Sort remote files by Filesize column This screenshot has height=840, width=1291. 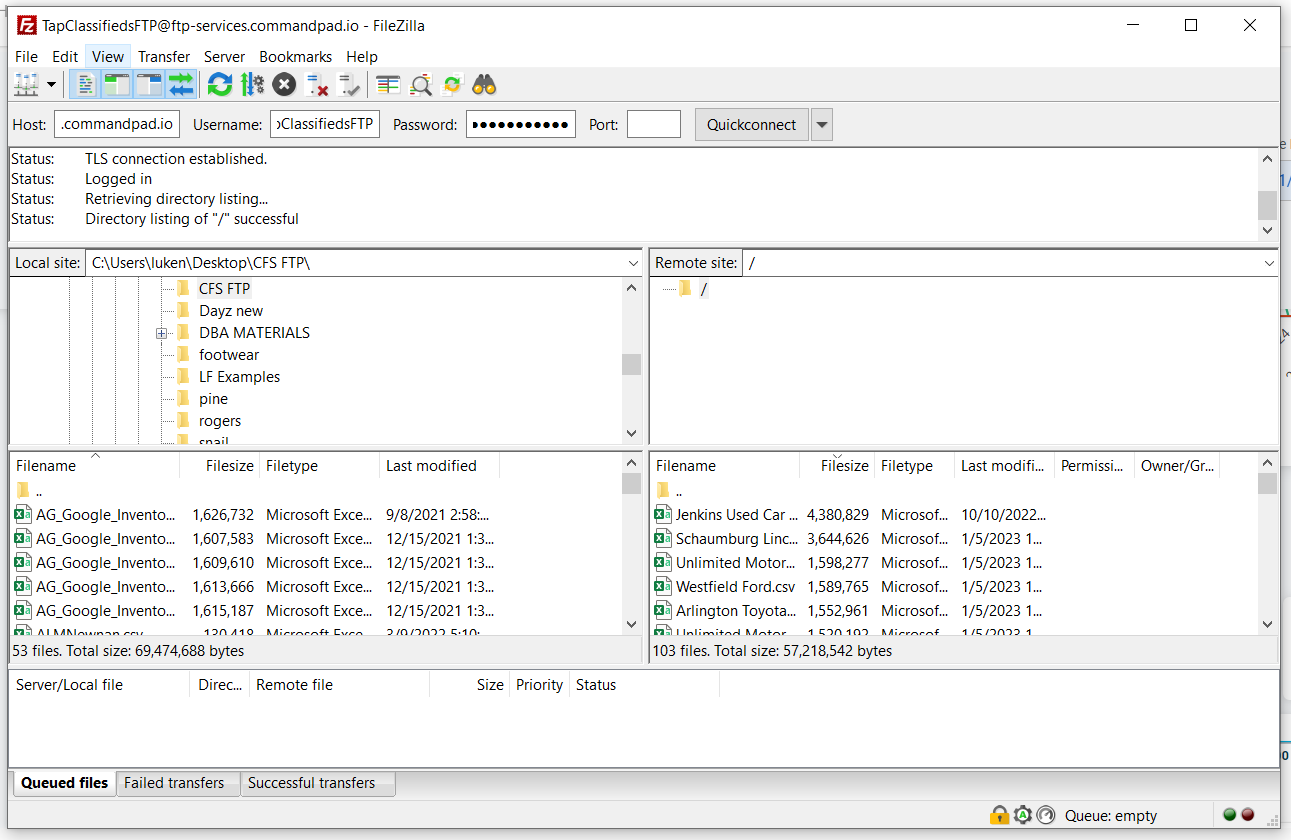[x=838, y=466]
